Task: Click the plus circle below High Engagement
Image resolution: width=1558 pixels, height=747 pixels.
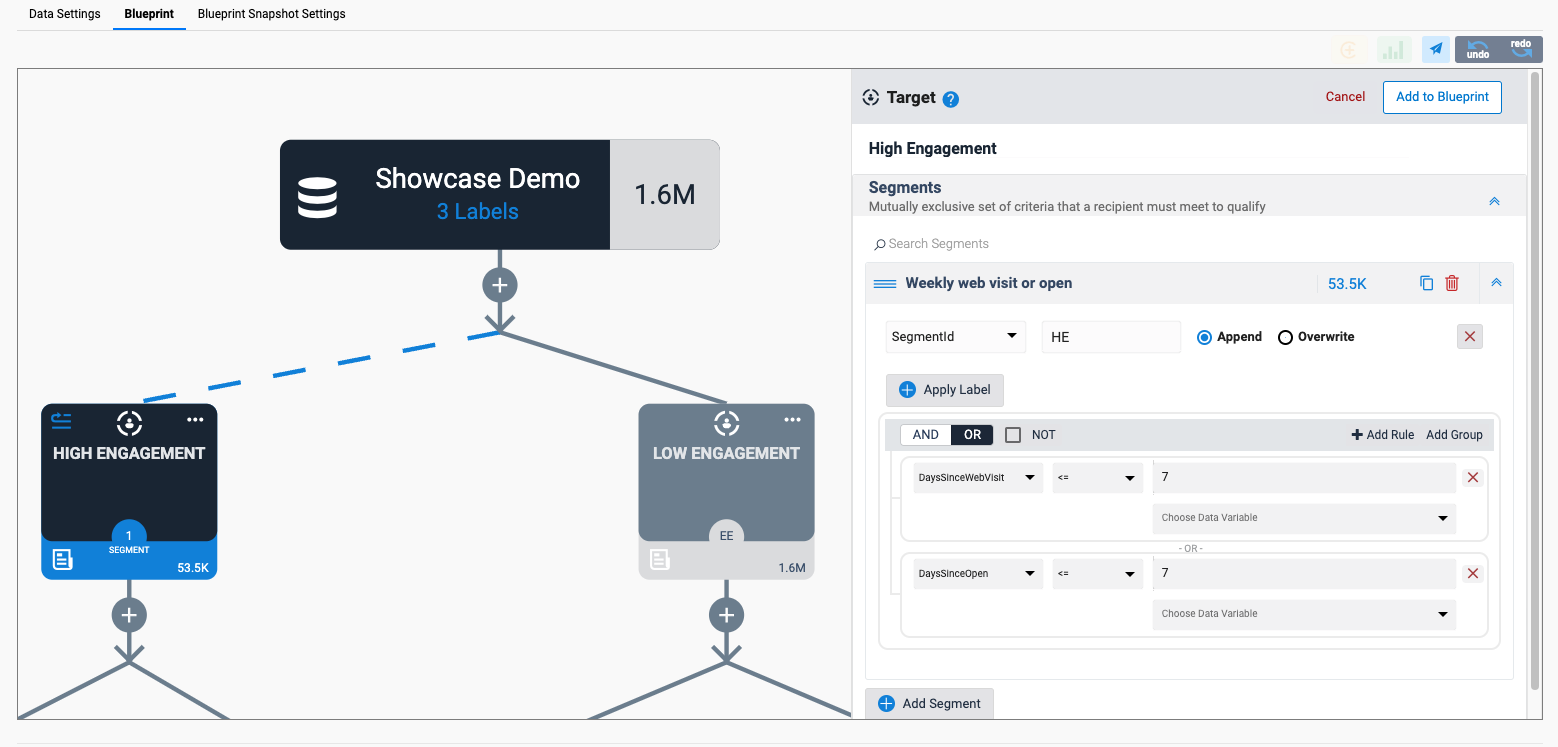Action: (128, 615)
